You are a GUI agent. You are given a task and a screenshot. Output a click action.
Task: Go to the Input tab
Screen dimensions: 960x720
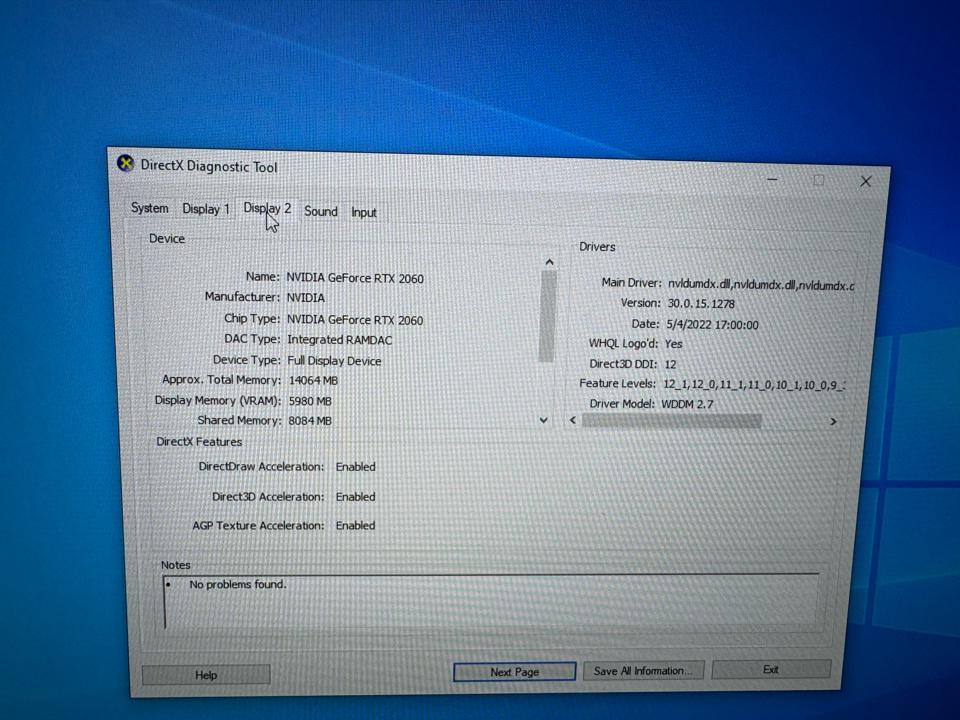pos(364,212)
